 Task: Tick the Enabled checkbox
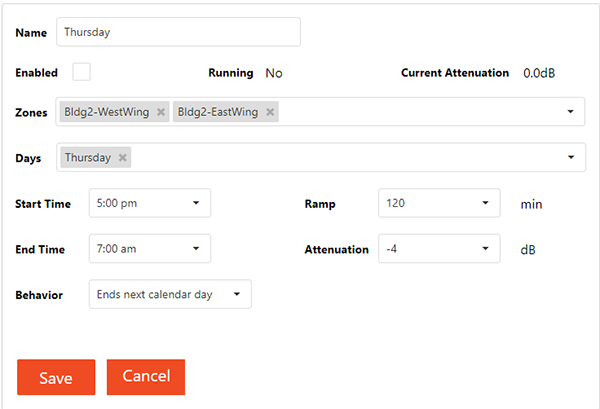click(82, 72)
